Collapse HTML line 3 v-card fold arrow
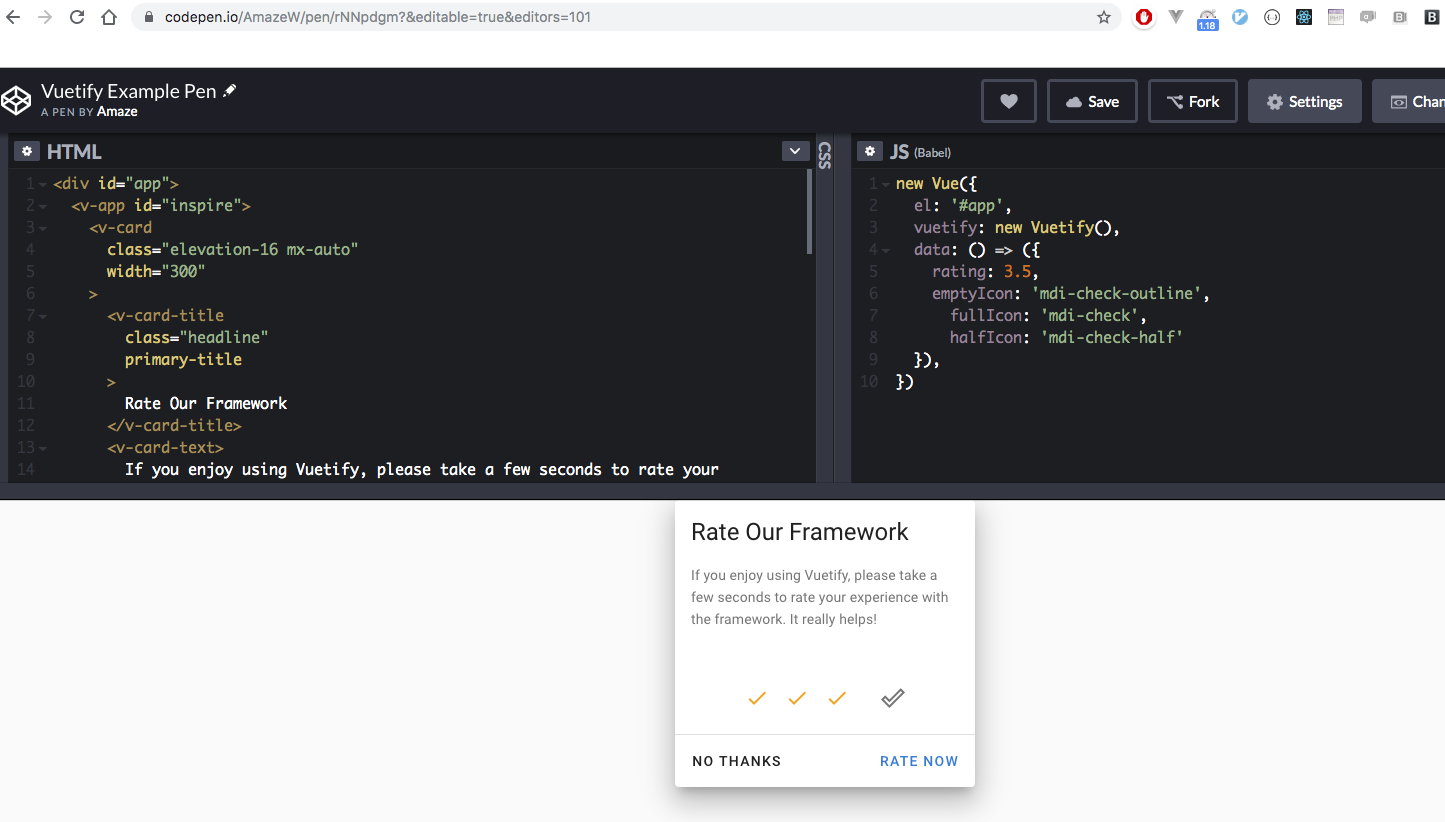 point(43,228)
